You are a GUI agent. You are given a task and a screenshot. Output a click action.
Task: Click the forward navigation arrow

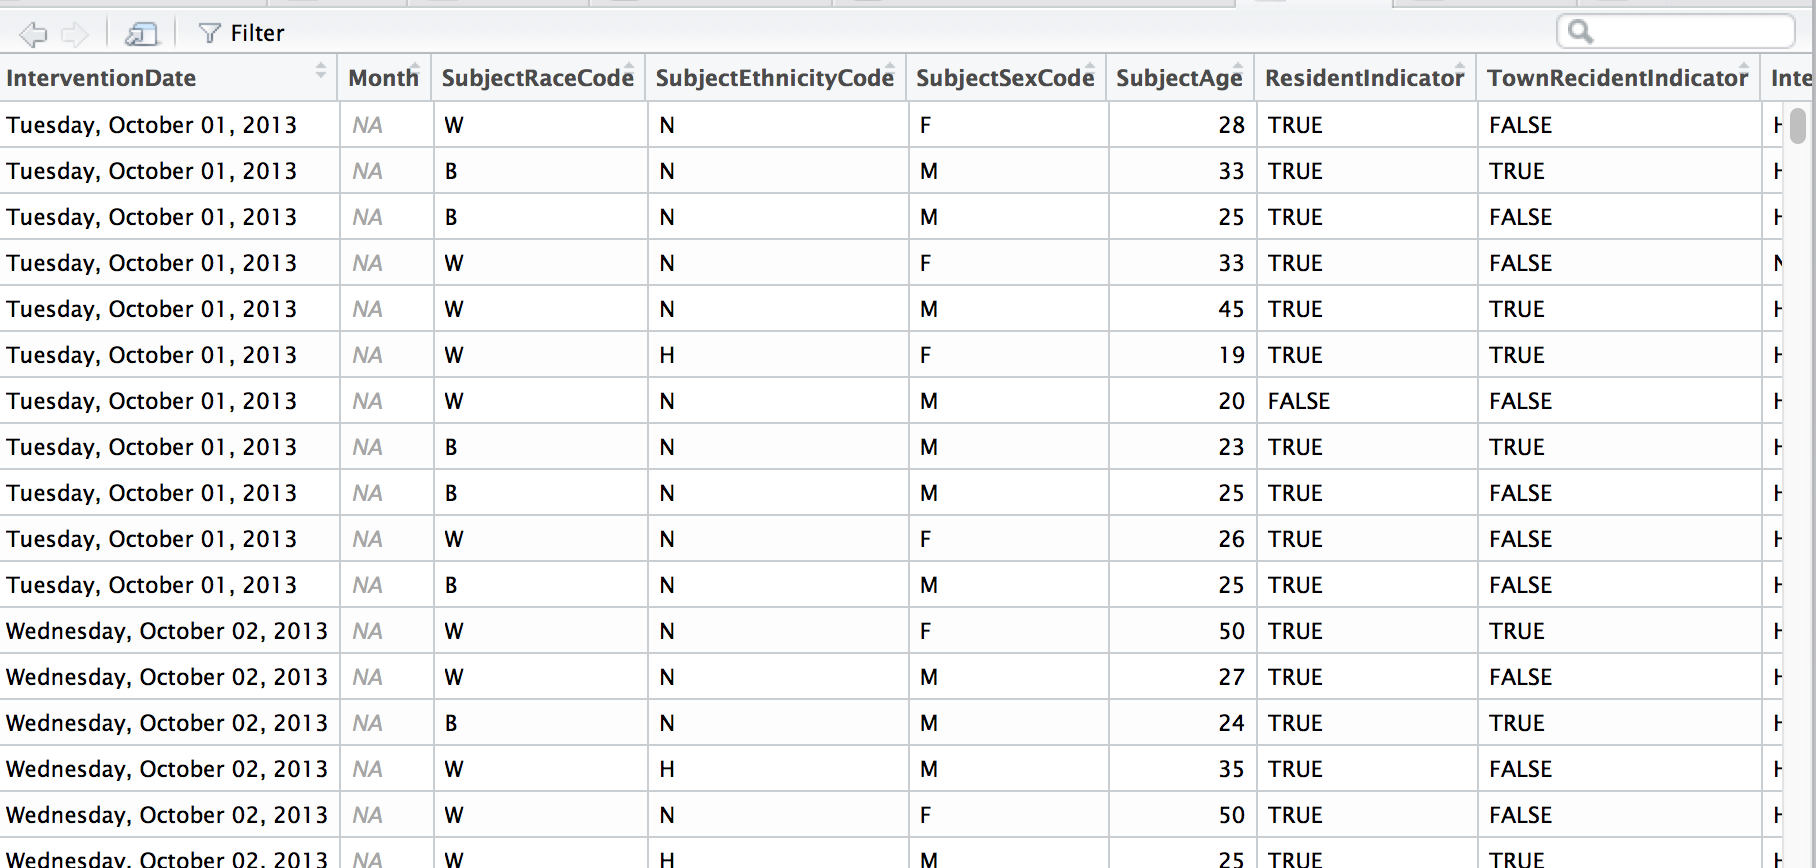(75, 34)
